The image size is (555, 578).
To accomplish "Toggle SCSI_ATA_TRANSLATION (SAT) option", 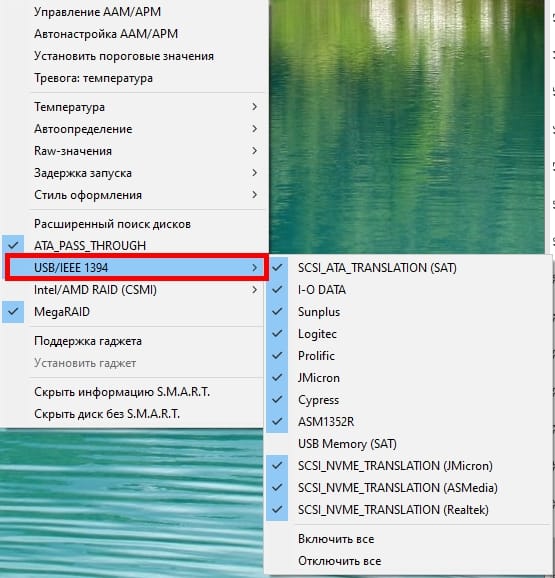I will coord(408,268).
